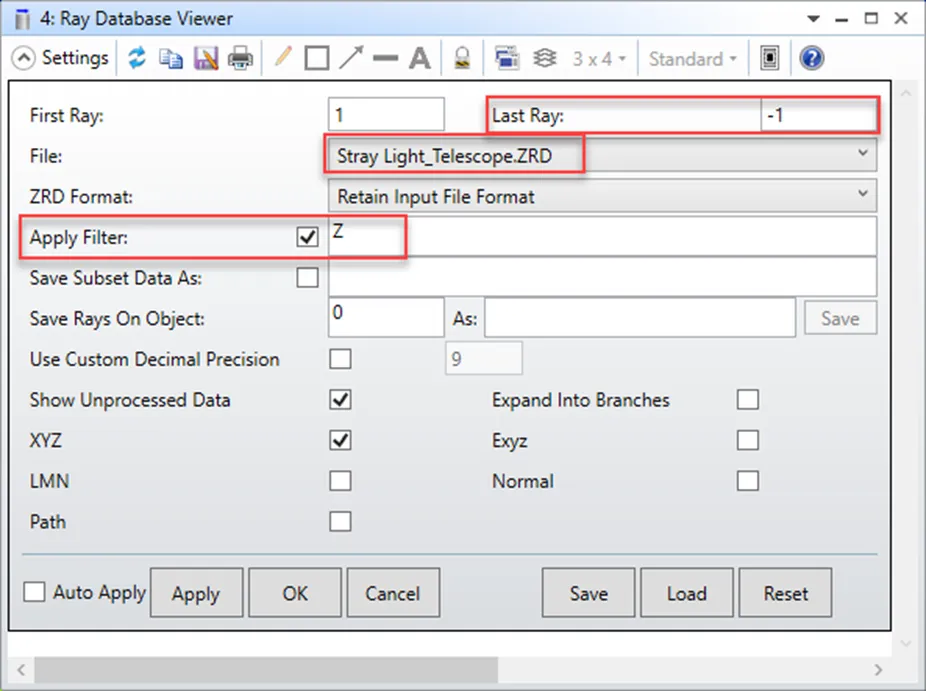The image size is (926, 691).
Task: Open the help icon in toolbar
Action: coord(811,58)
